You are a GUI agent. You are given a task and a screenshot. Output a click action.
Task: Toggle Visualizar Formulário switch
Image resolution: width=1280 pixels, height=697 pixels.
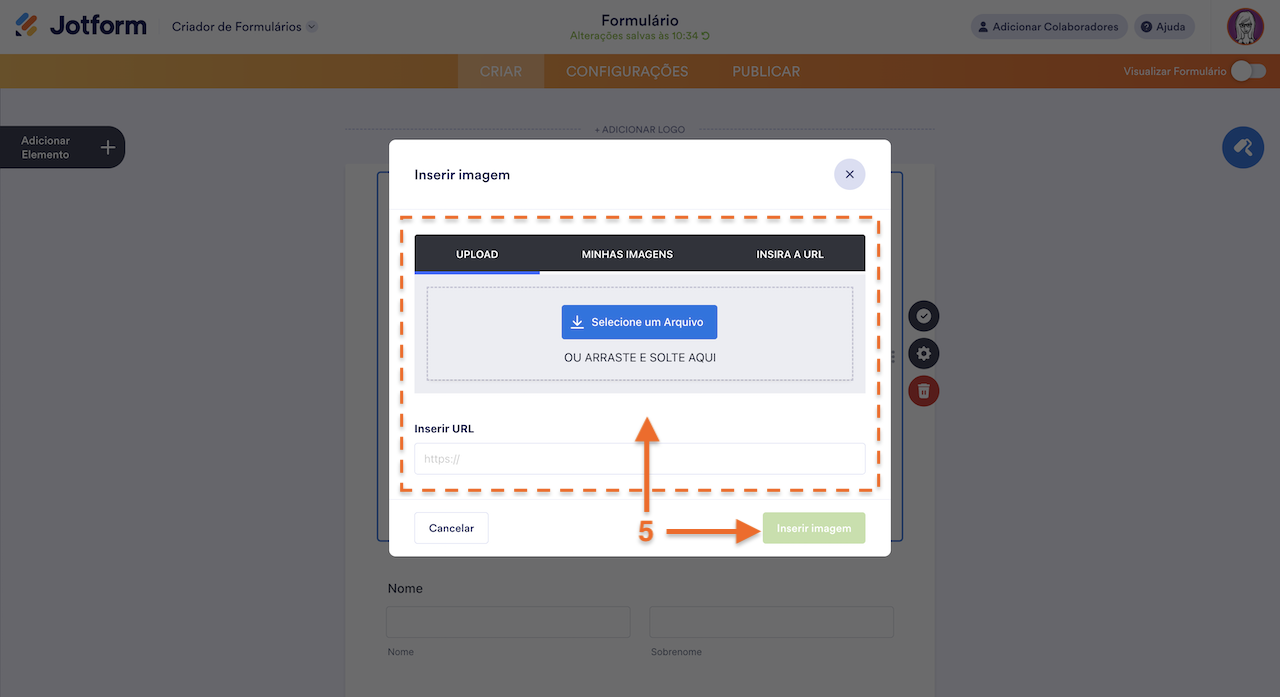click(1248, 71)
